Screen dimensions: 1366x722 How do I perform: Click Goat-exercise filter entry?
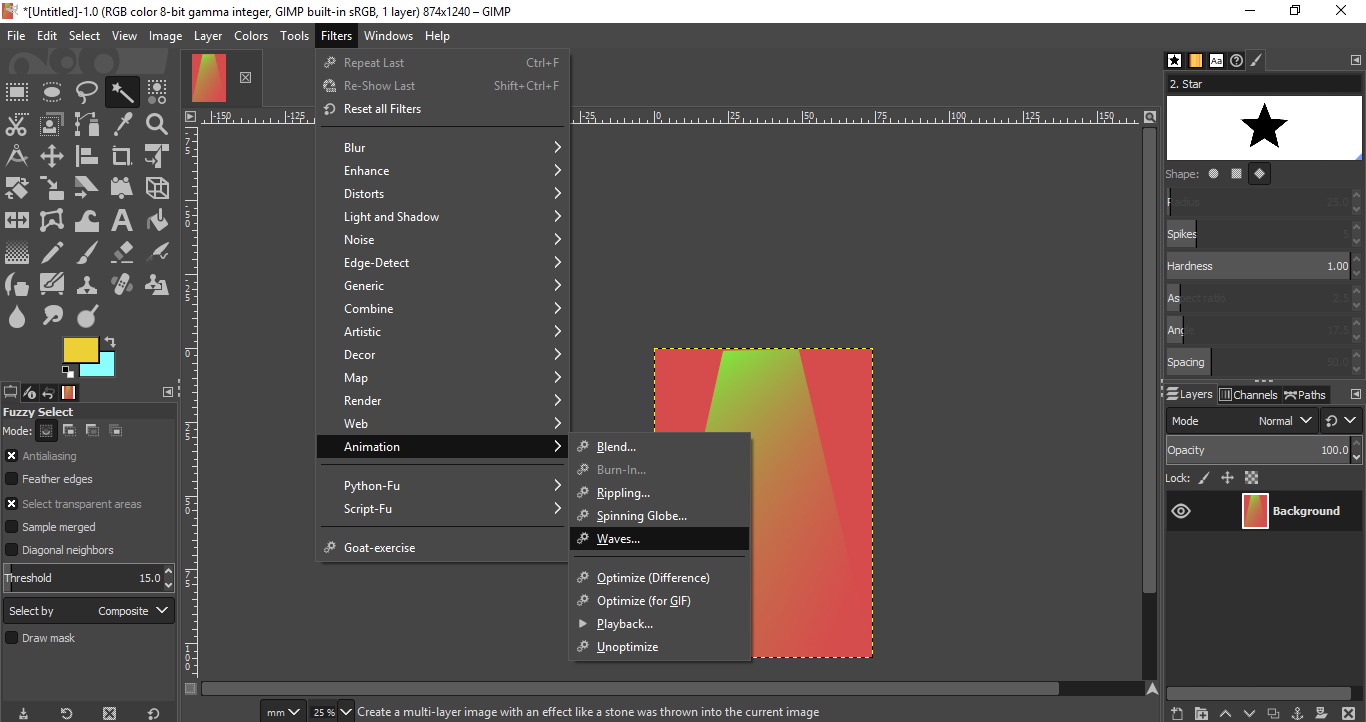(442, 548)
